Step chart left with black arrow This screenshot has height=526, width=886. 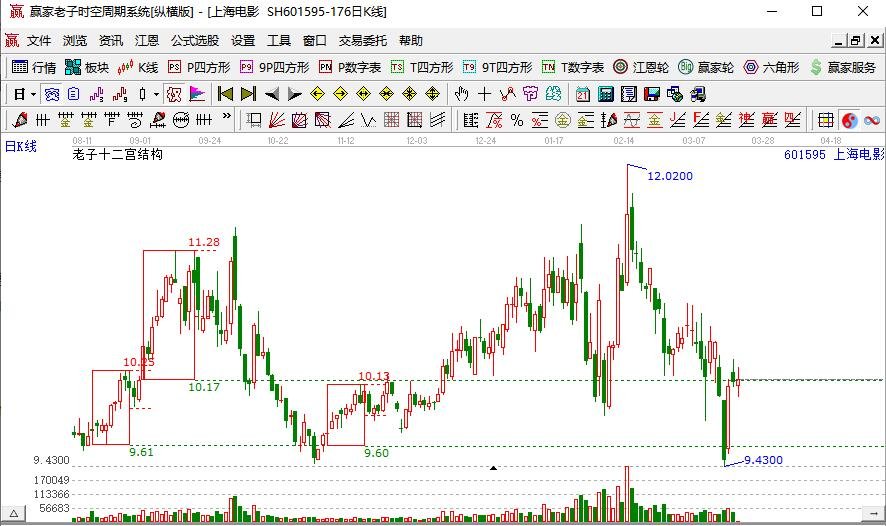pos(272,94)
